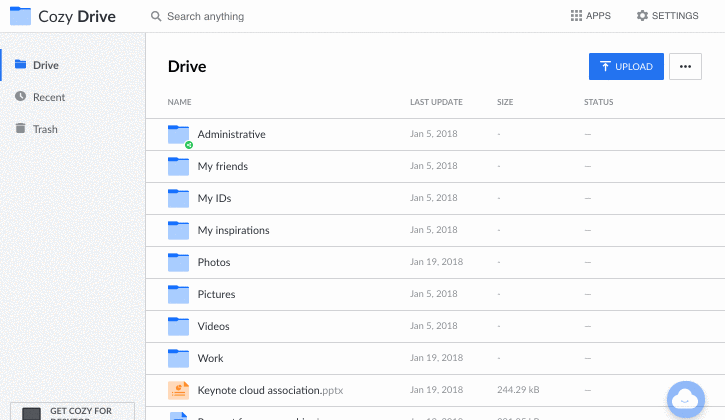725x420 pixels.
Task: Open the more options ellipsis menu
Action: point(685,67)
